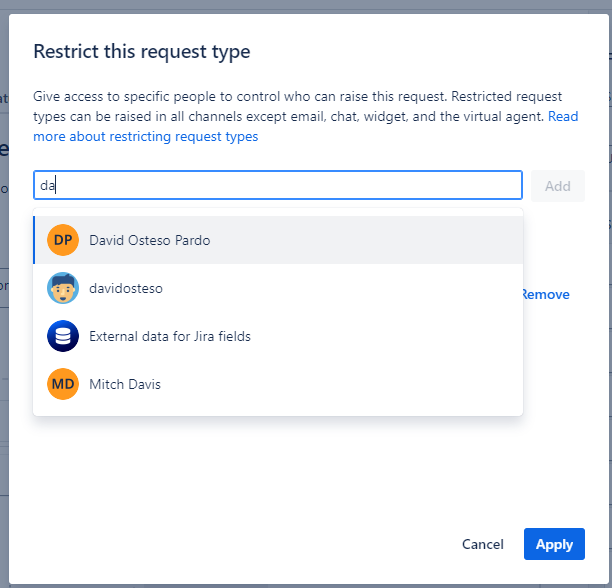Image resolution: width=612 pixels, height=588 pixels.
Task: Choose the davidosteso user name
Action: pyautogui.click(x=126, y=288)
